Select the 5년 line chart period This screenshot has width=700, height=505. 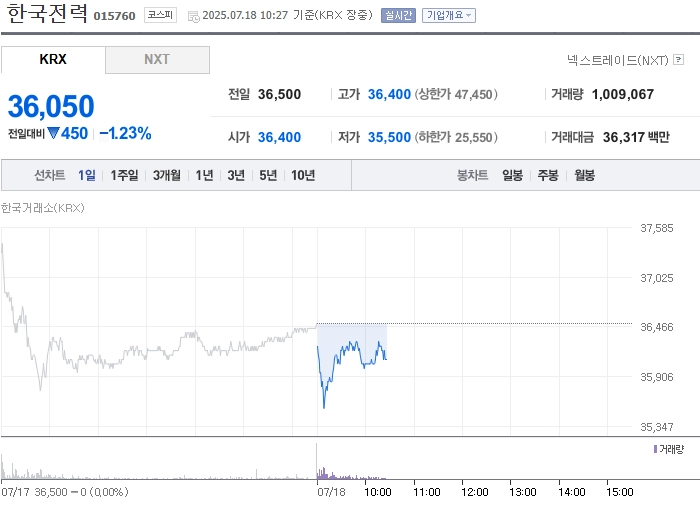click(x=268, y=175)
